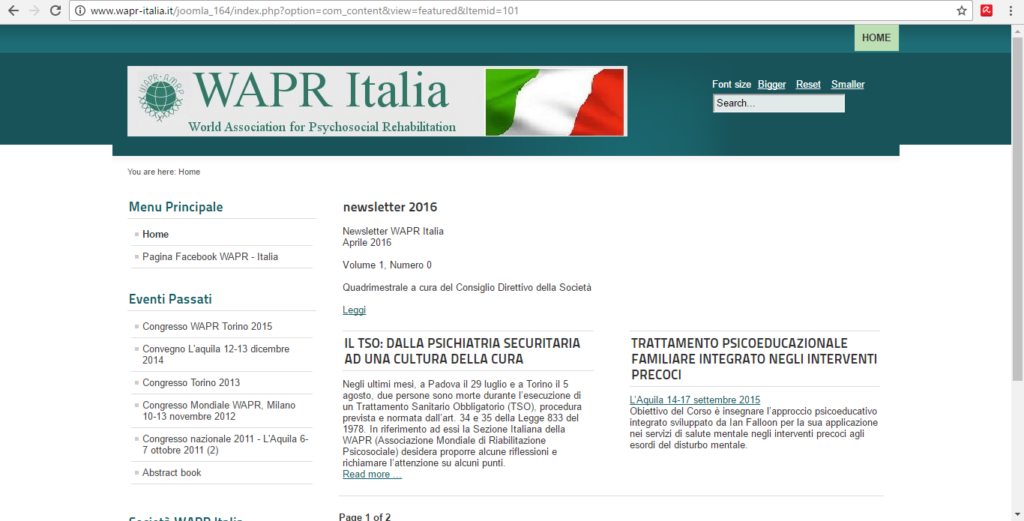Screen dimensions: 1024x521
Task: Bookmark this page with the star icon
Action: pos(961,10)
